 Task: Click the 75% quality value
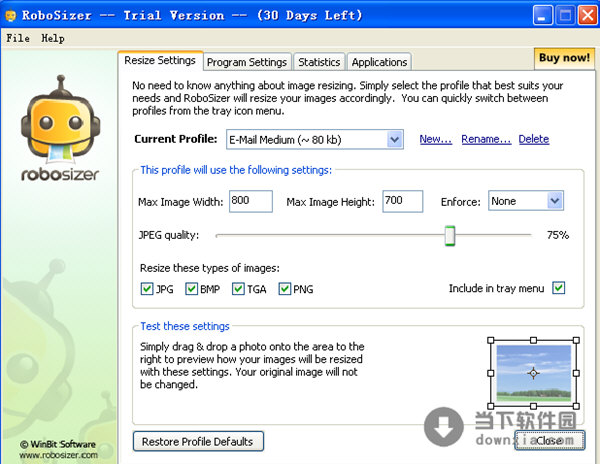(558, 235)
